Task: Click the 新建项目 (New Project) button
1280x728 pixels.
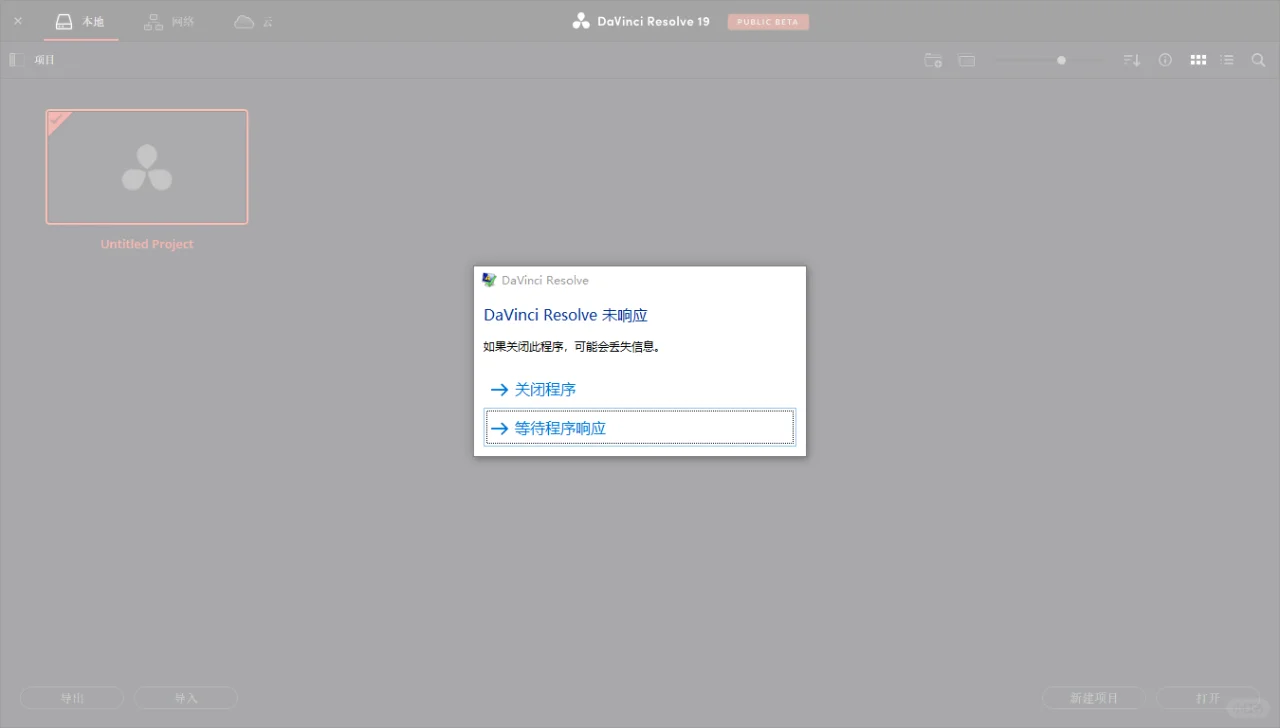Action: pyautogui.click(x=1094, y=698)
